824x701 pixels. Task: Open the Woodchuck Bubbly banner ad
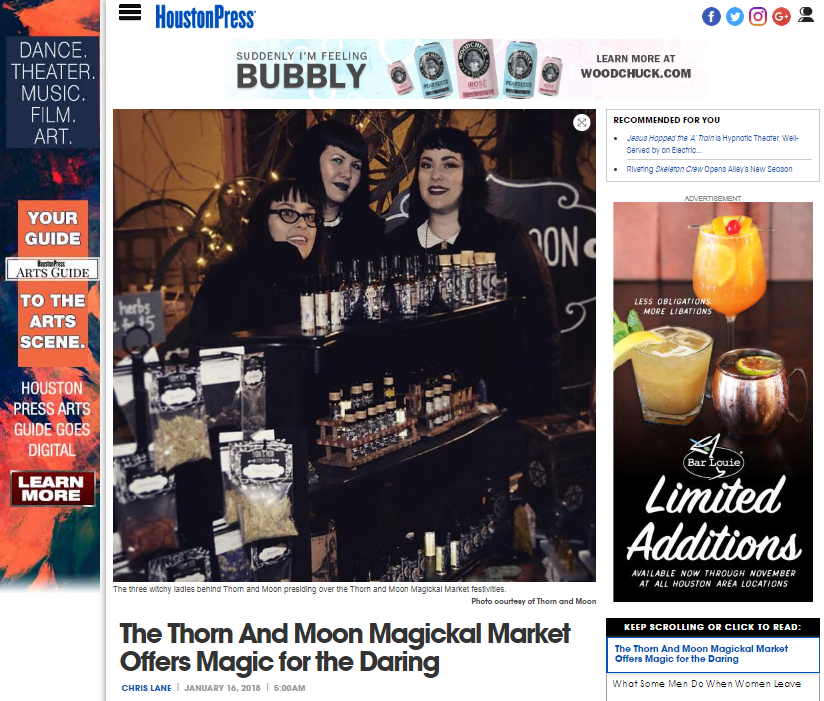coord(466,69)
